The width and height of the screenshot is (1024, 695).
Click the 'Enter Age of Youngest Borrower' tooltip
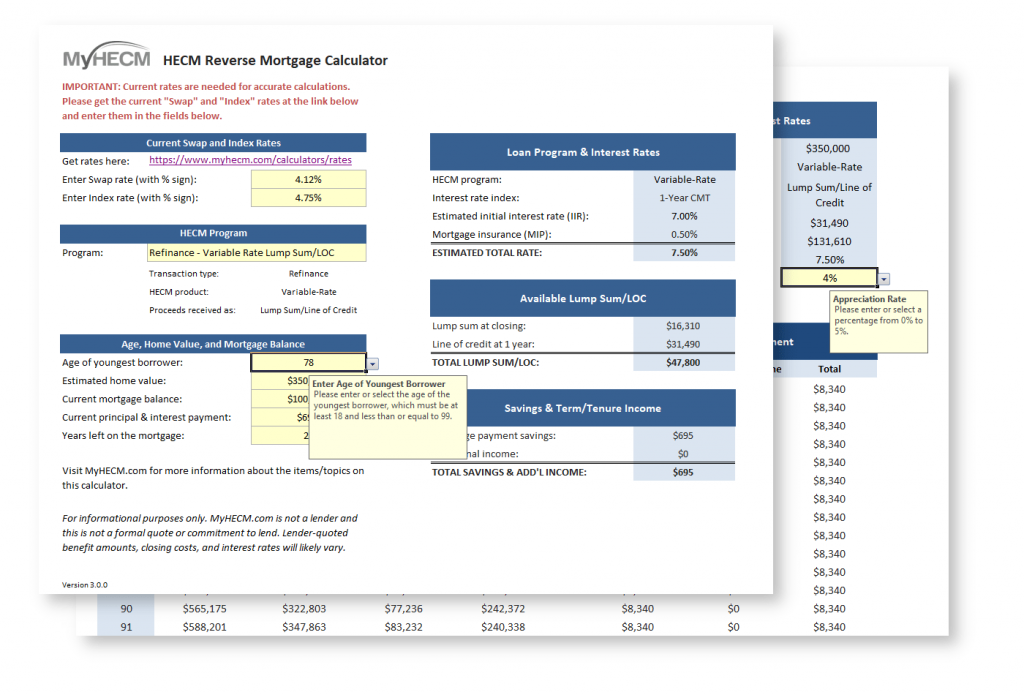pos(388,417)
